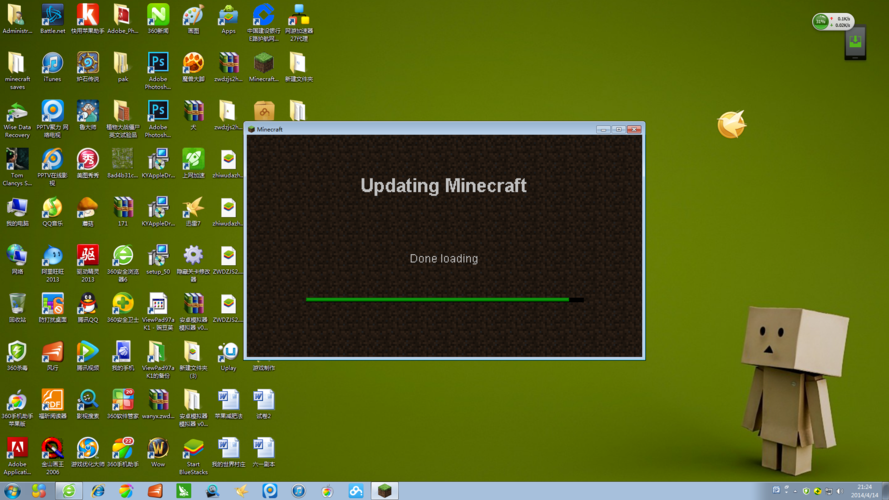Open the PPTV shortcut beside Wise Data Recovery

pos(52,119)
